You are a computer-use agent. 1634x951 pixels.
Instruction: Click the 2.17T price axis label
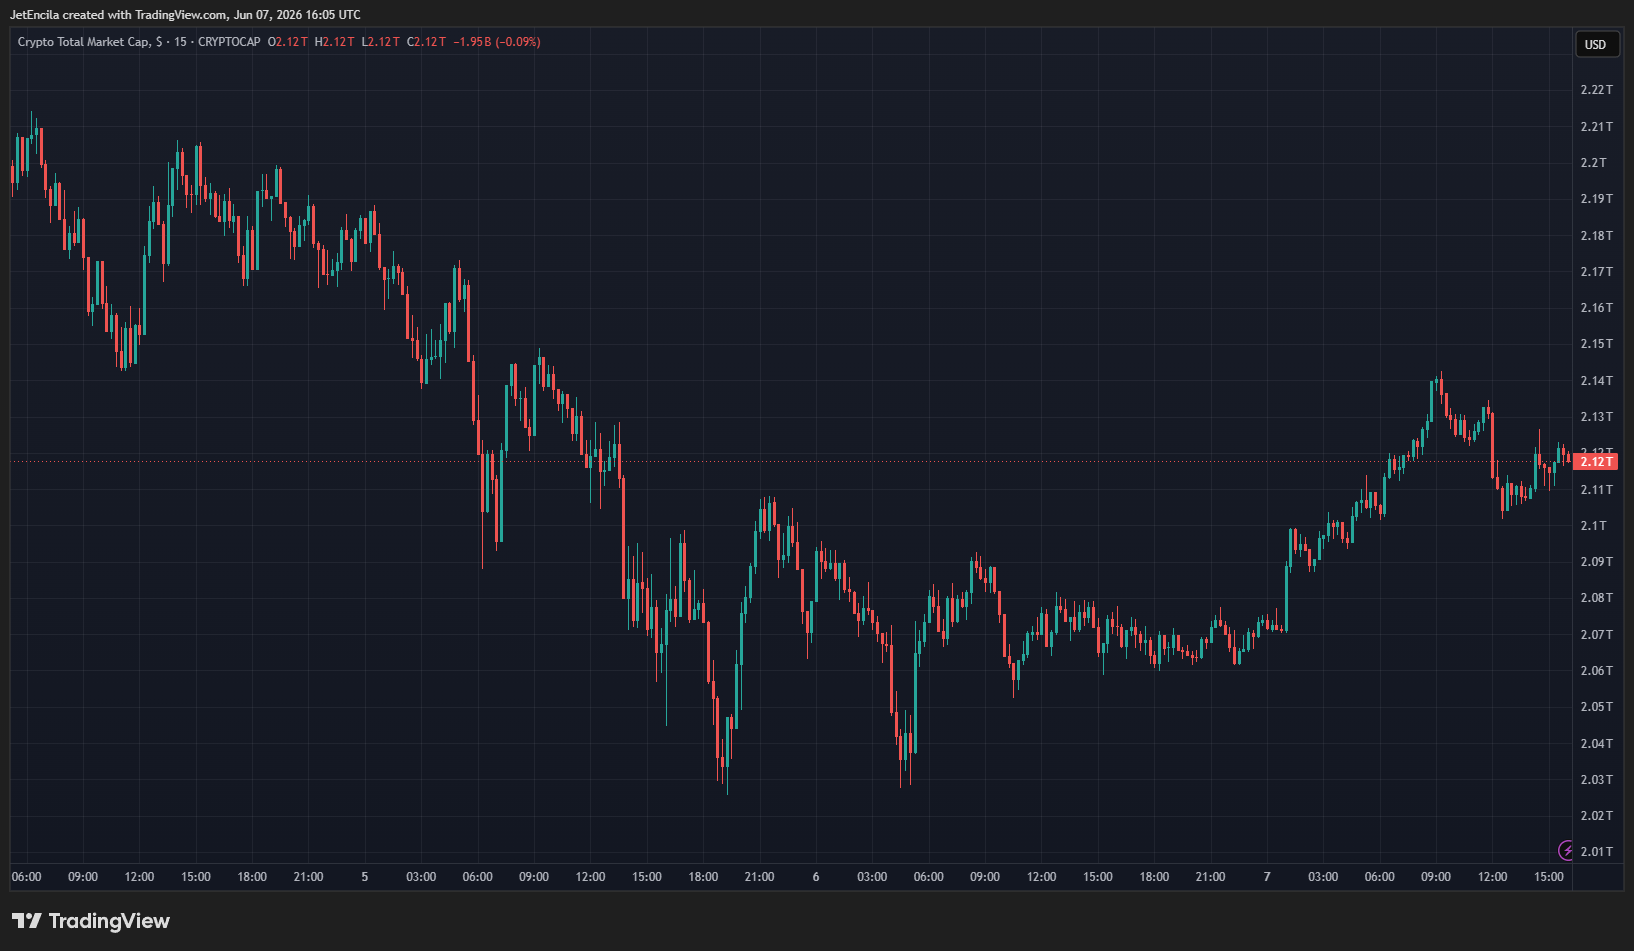1596,272
